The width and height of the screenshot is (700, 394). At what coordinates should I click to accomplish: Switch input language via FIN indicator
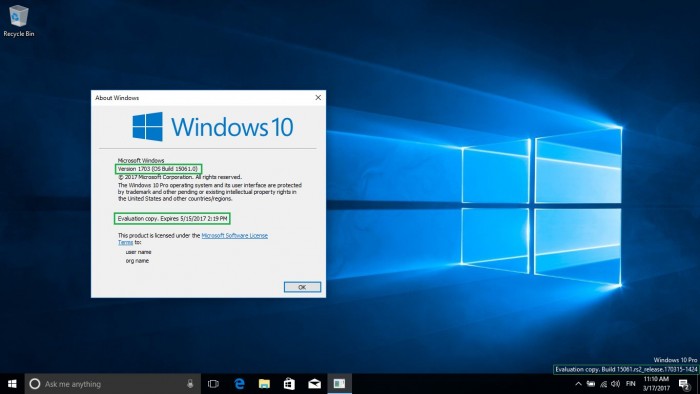pyautogui.click(x=631, y=384)
